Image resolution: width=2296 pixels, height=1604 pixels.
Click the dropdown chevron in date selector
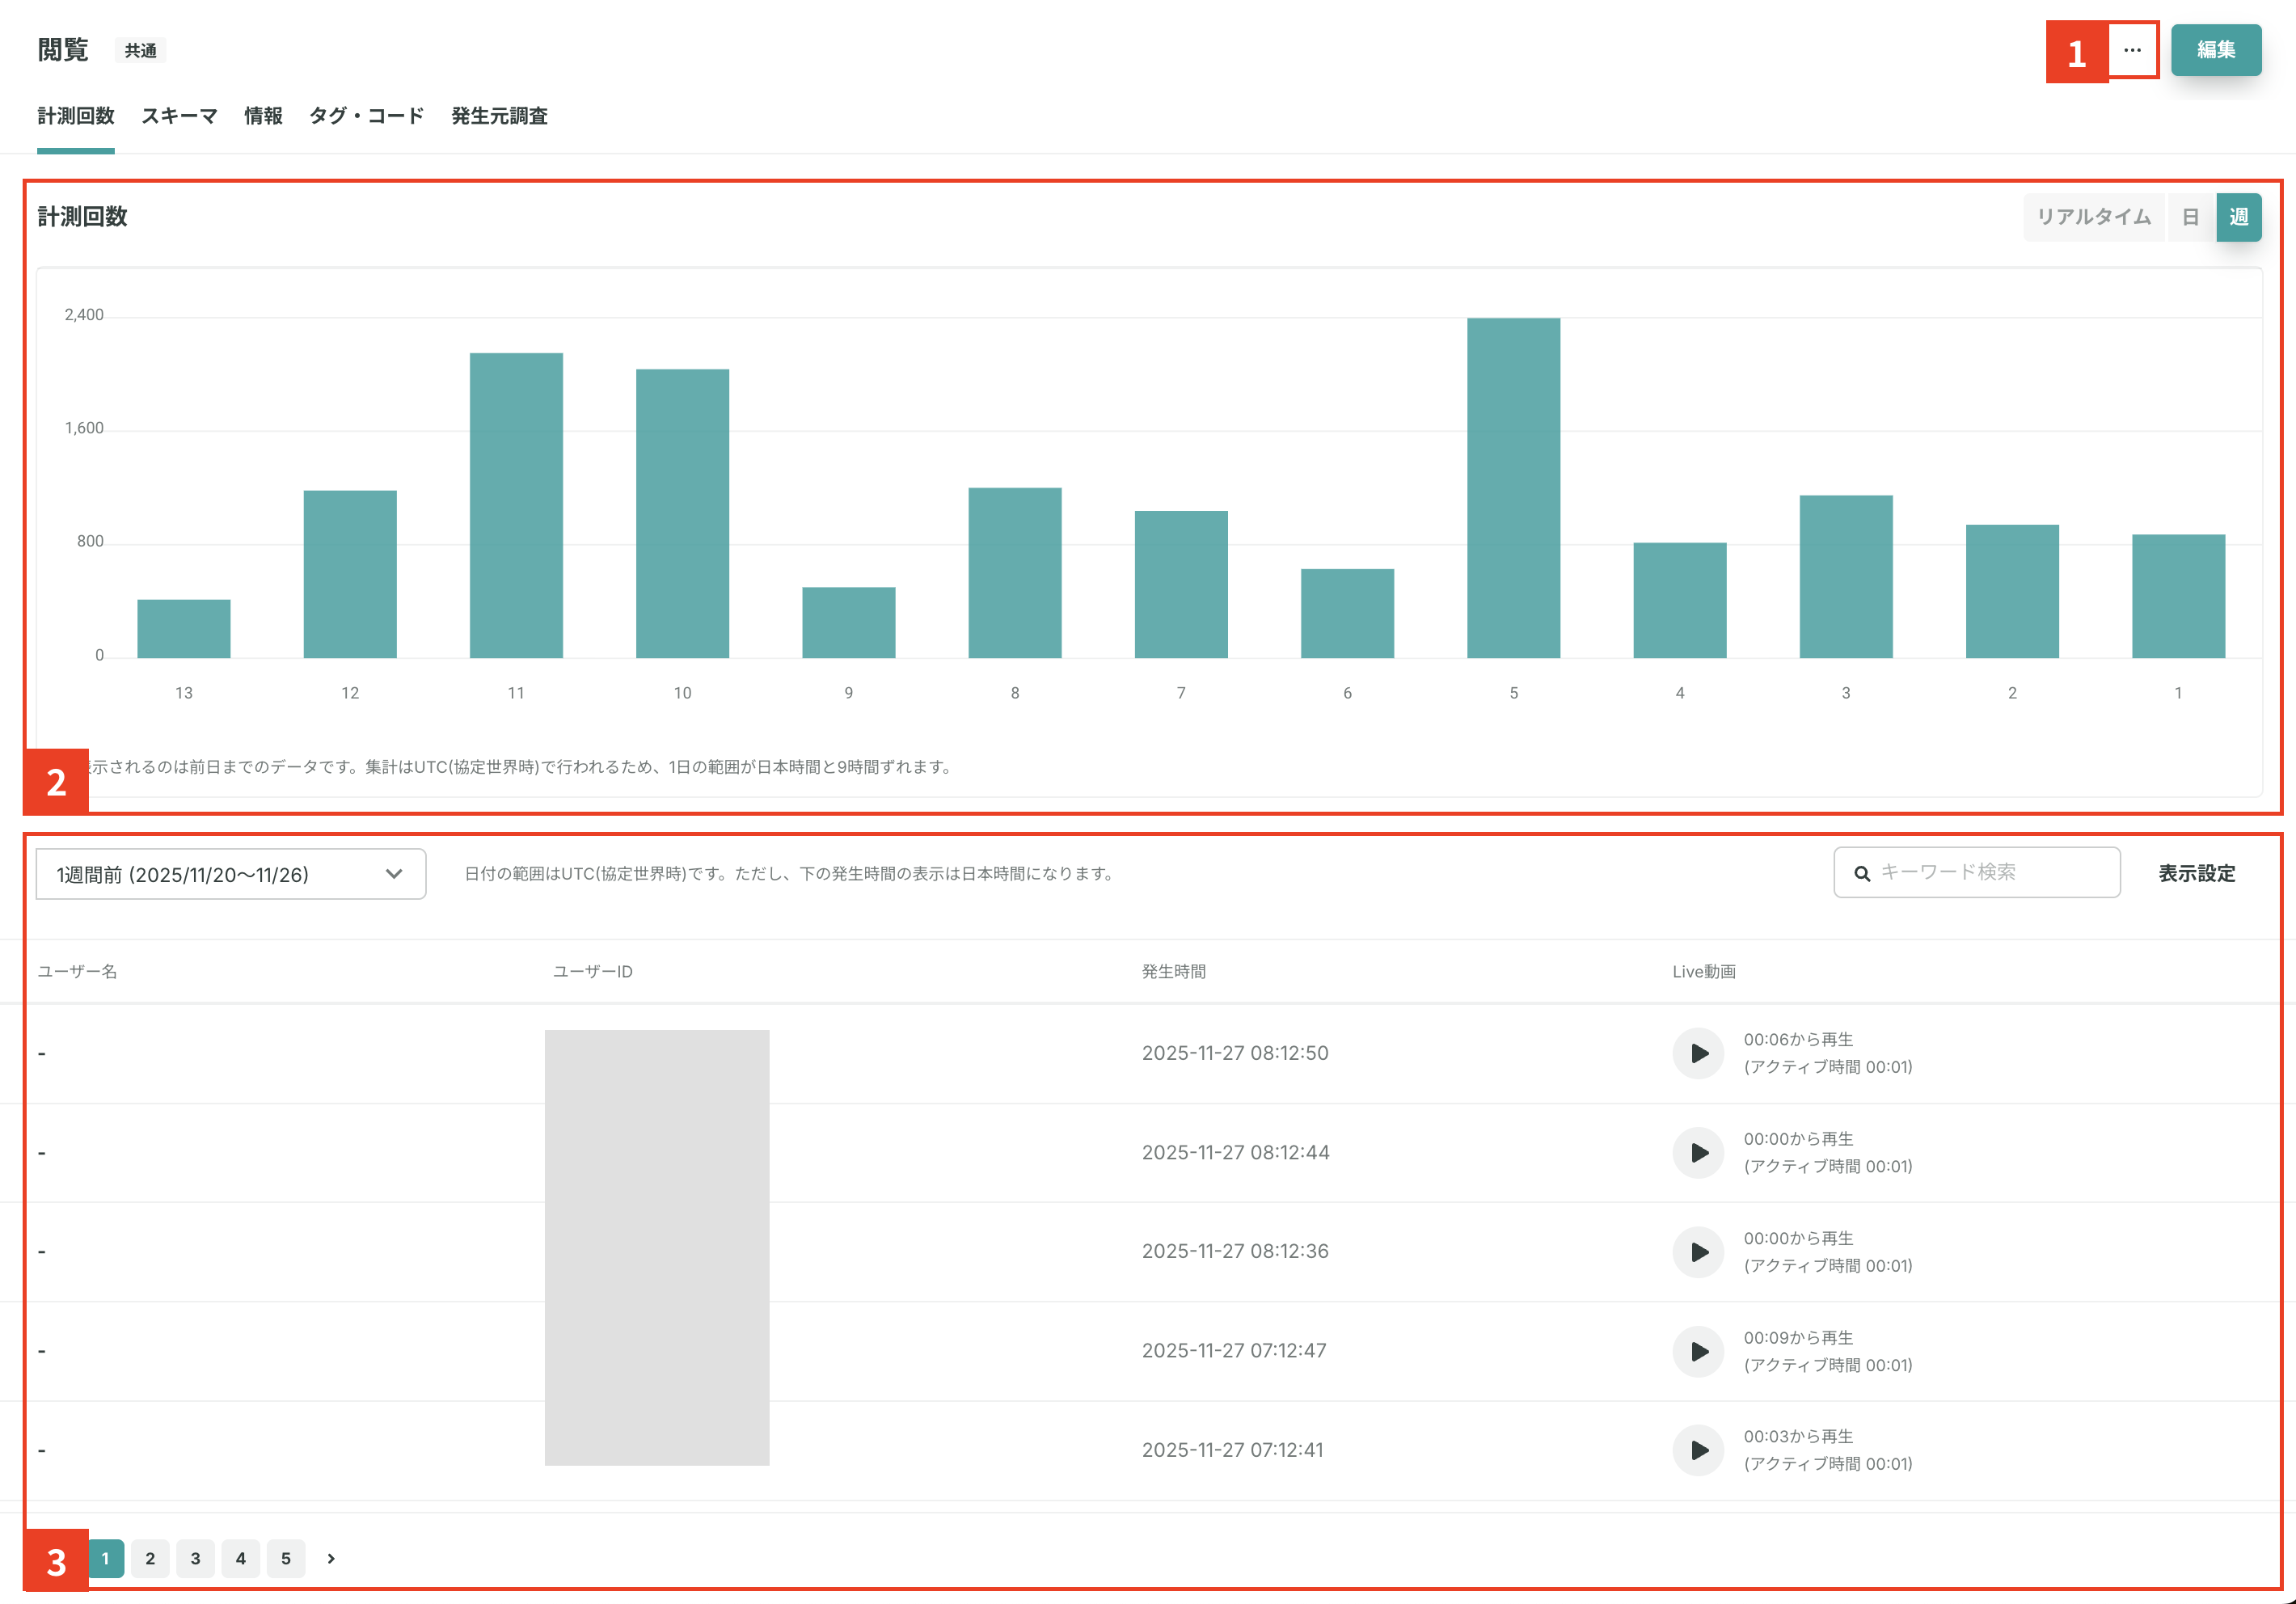(394, 874)
